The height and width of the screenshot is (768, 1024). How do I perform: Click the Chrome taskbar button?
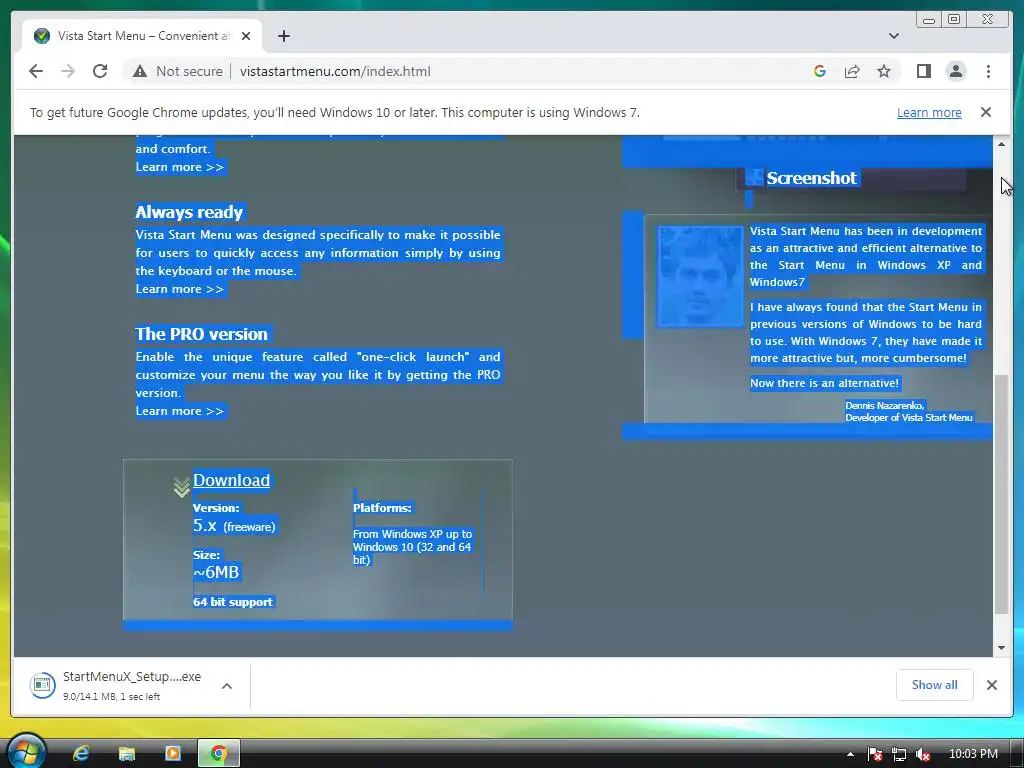point(219,754)
